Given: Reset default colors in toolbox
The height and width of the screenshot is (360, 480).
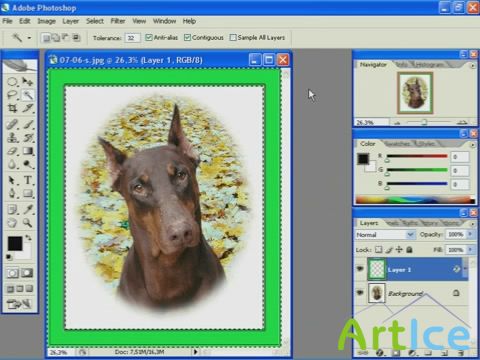Looking at the screenshot, I should (x=9, y=257).
